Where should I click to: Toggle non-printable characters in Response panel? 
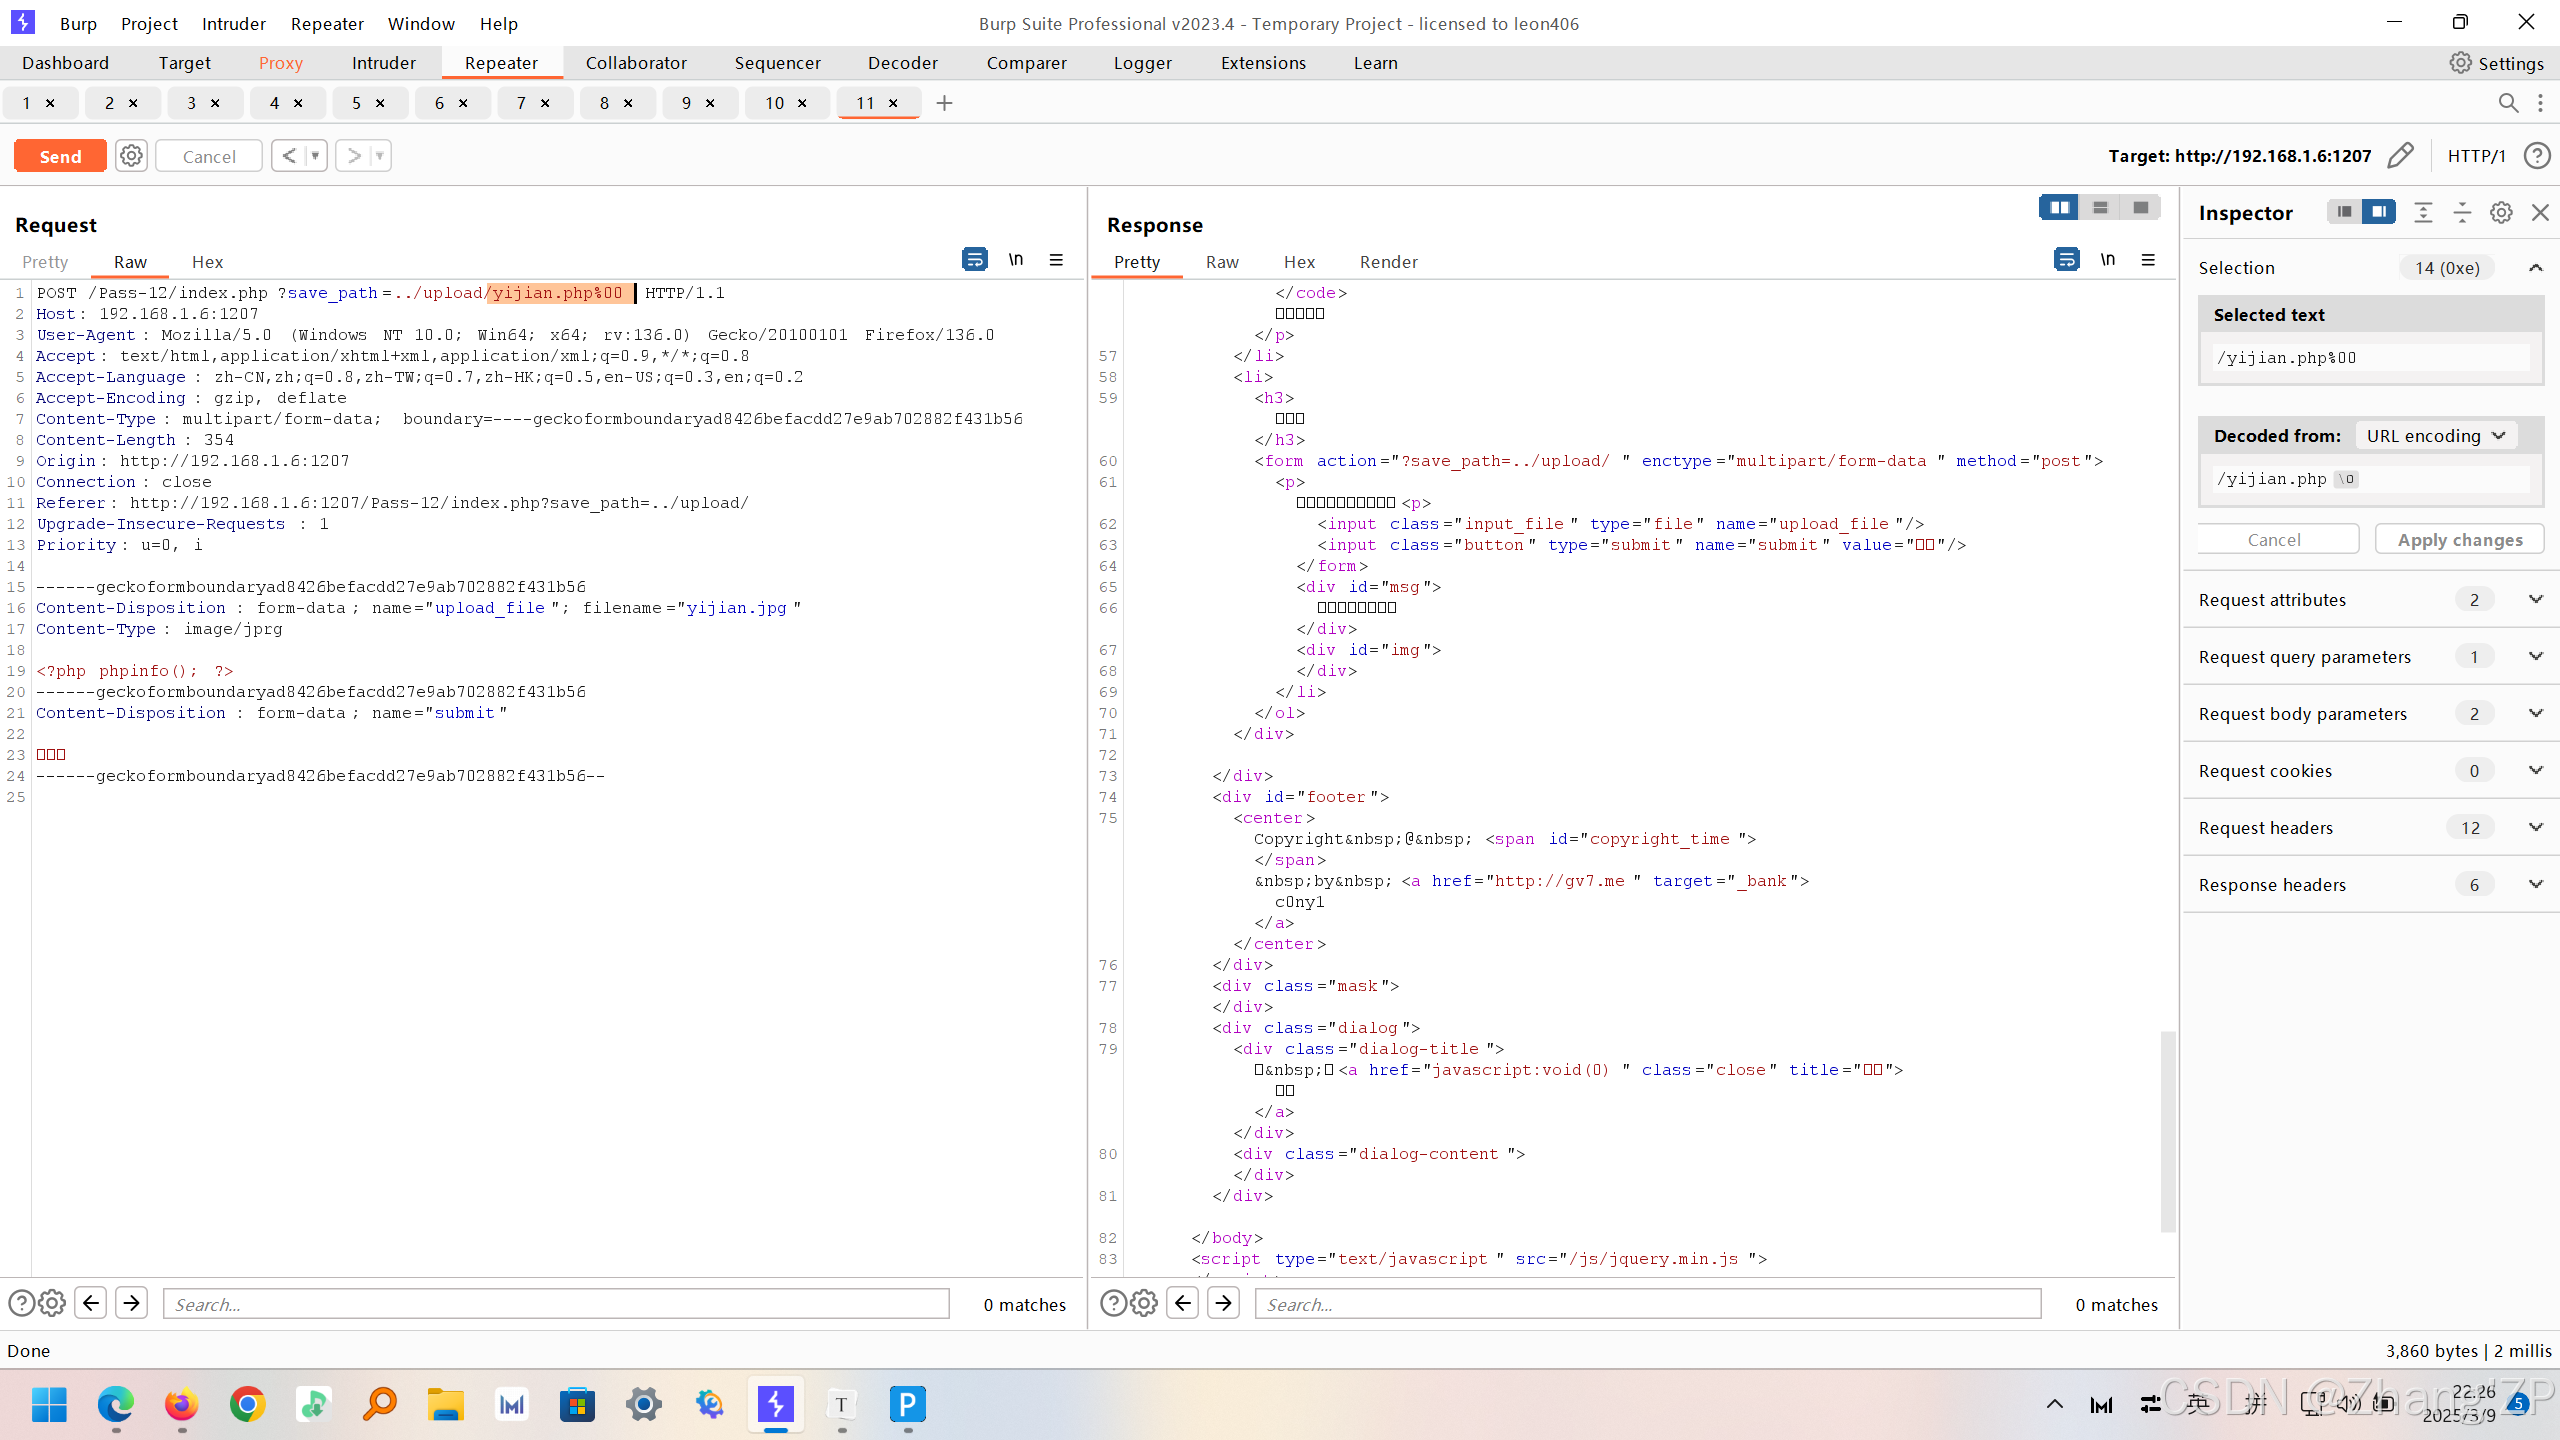tap(2108, 260)
